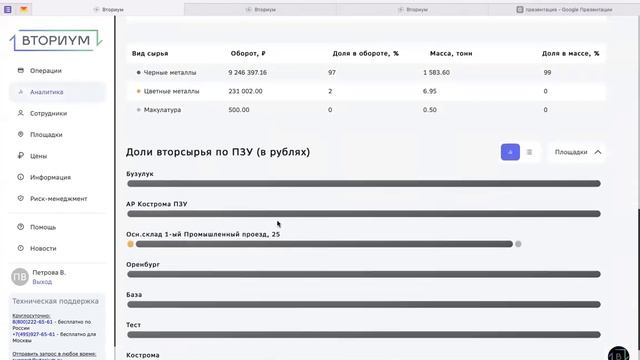Switch to the third Вториум browser tab

pos(412,9)
